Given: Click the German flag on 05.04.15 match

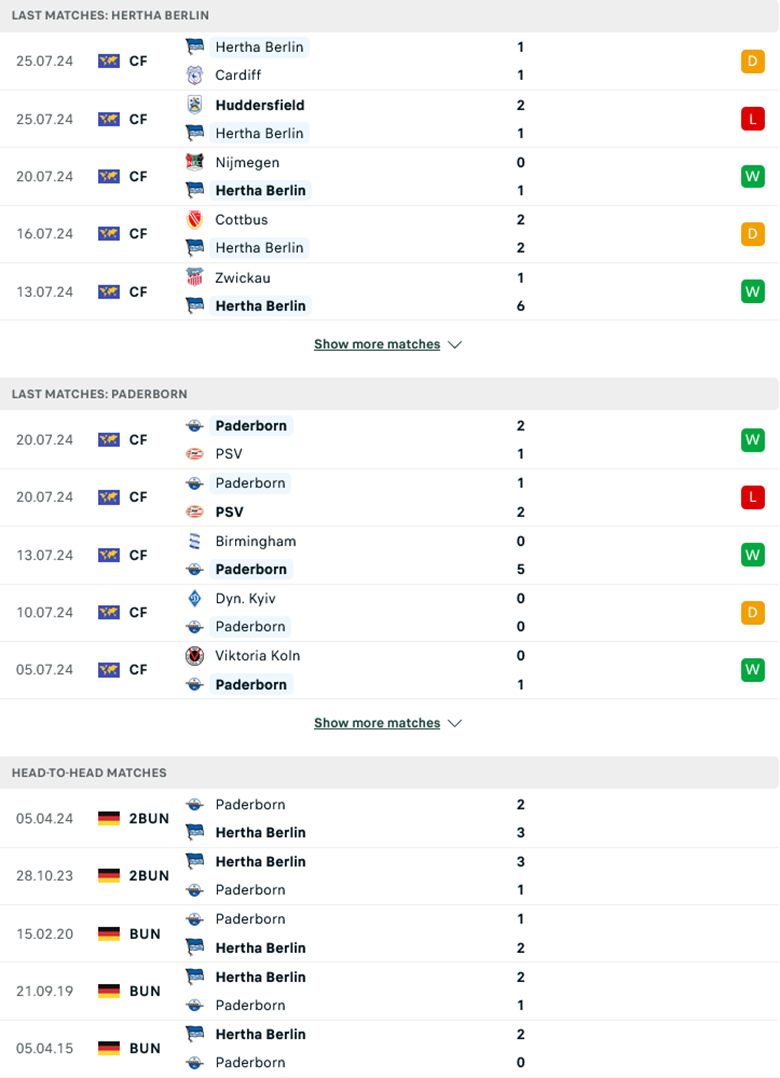Looking at the screenshot, I should (109, 1048).
